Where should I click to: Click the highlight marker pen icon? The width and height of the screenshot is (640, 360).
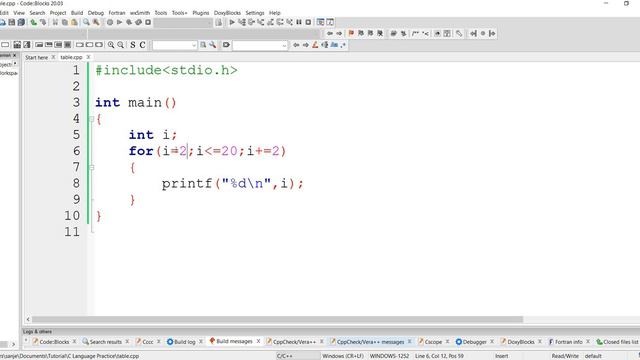[x=315, y=45]
